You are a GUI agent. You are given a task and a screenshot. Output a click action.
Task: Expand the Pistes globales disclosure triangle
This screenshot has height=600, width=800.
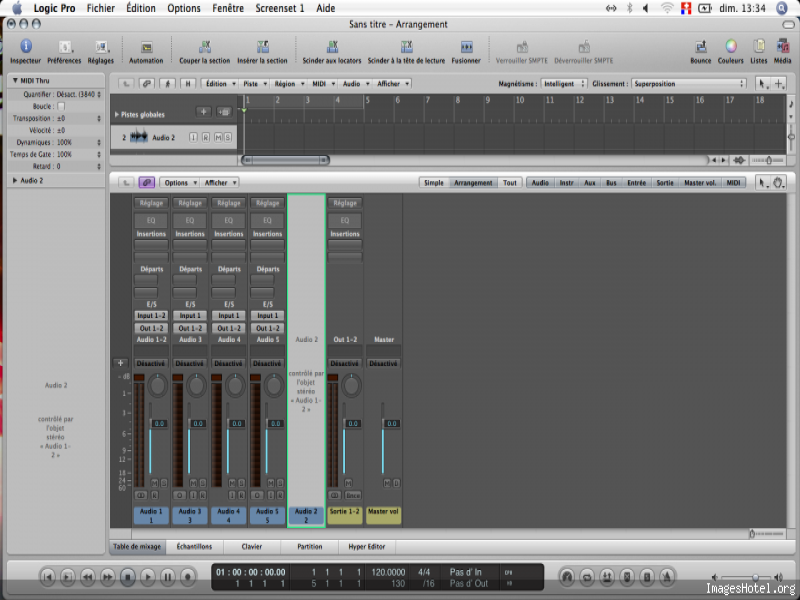pos(116,114)
